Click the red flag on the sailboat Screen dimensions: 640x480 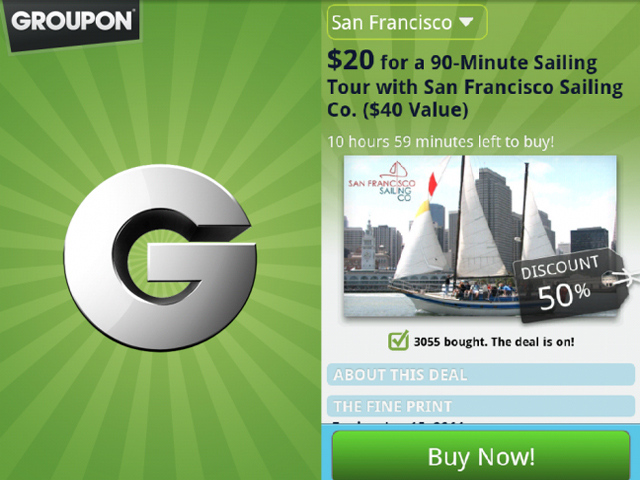(432, 184)
